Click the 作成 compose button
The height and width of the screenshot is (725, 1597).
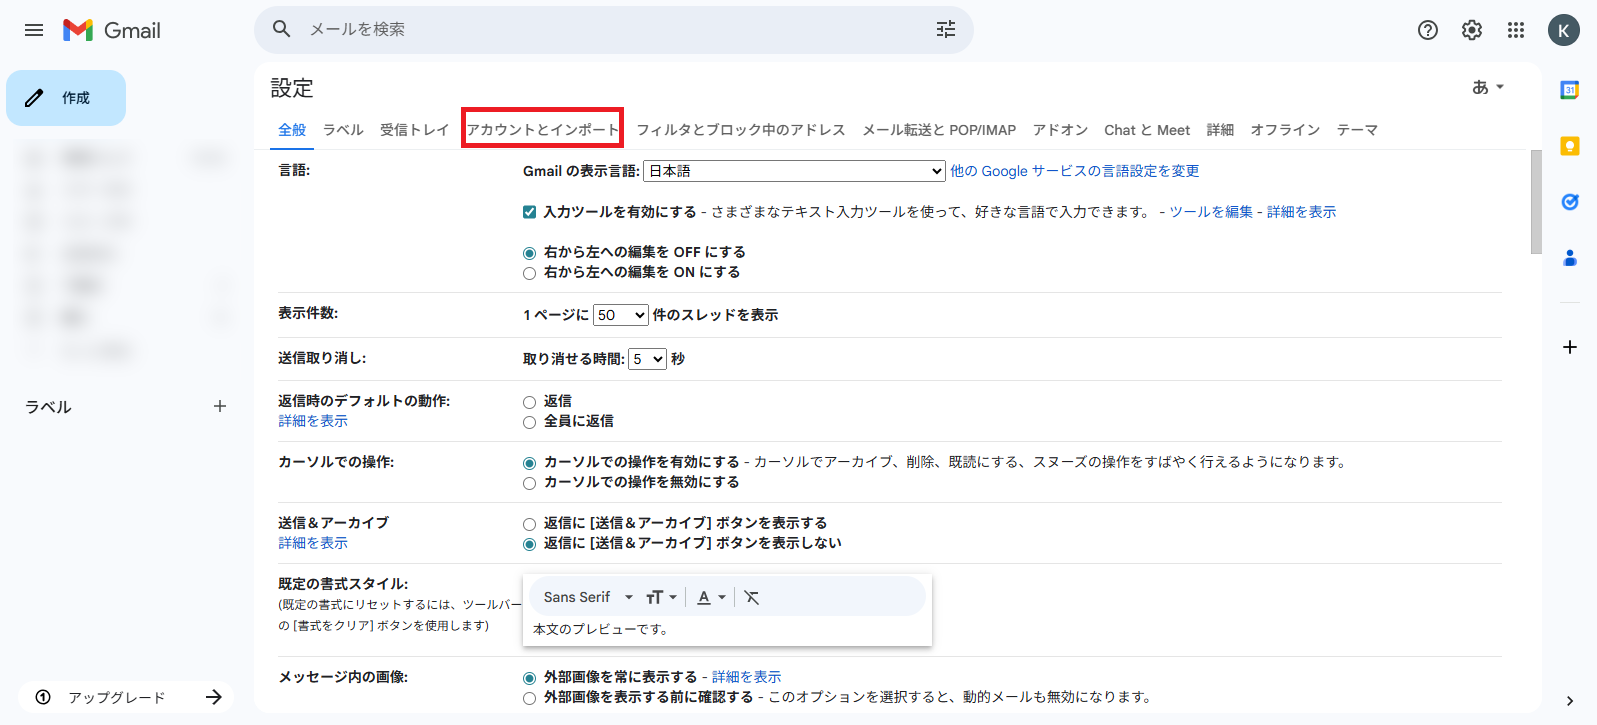tap(66, 98)
